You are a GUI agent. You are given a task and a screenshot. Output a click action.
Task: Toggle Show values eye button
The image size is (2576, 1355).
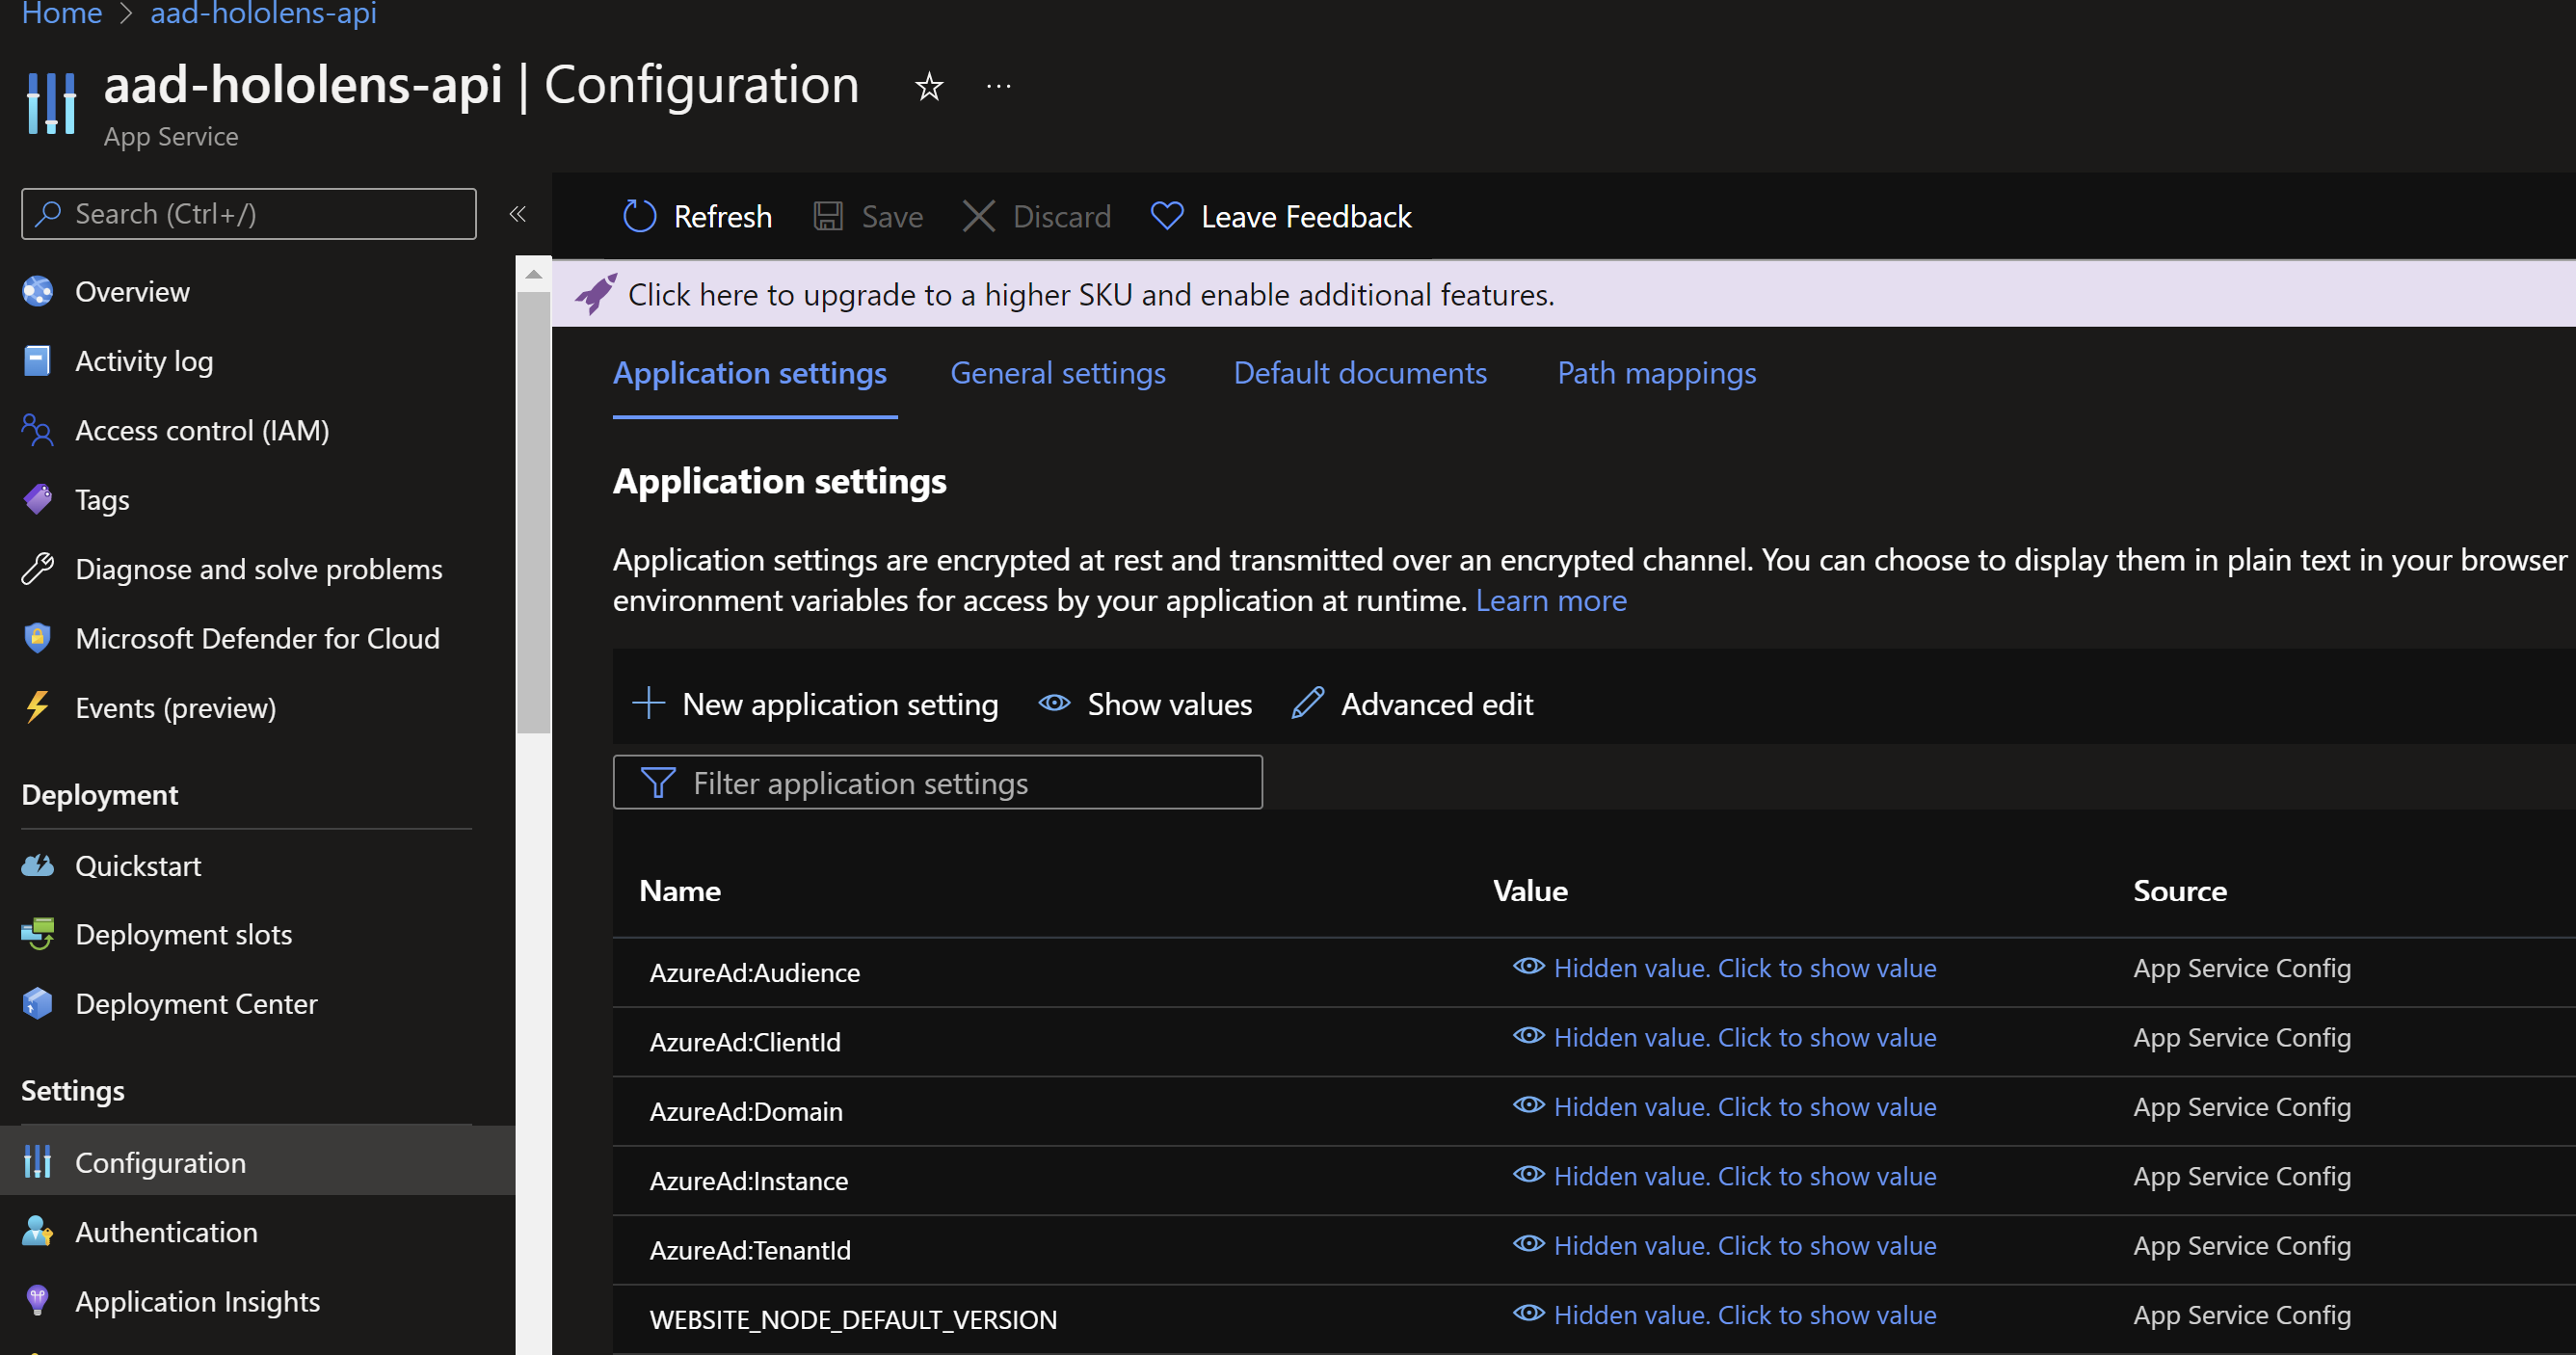click(x=1145, y=704)
